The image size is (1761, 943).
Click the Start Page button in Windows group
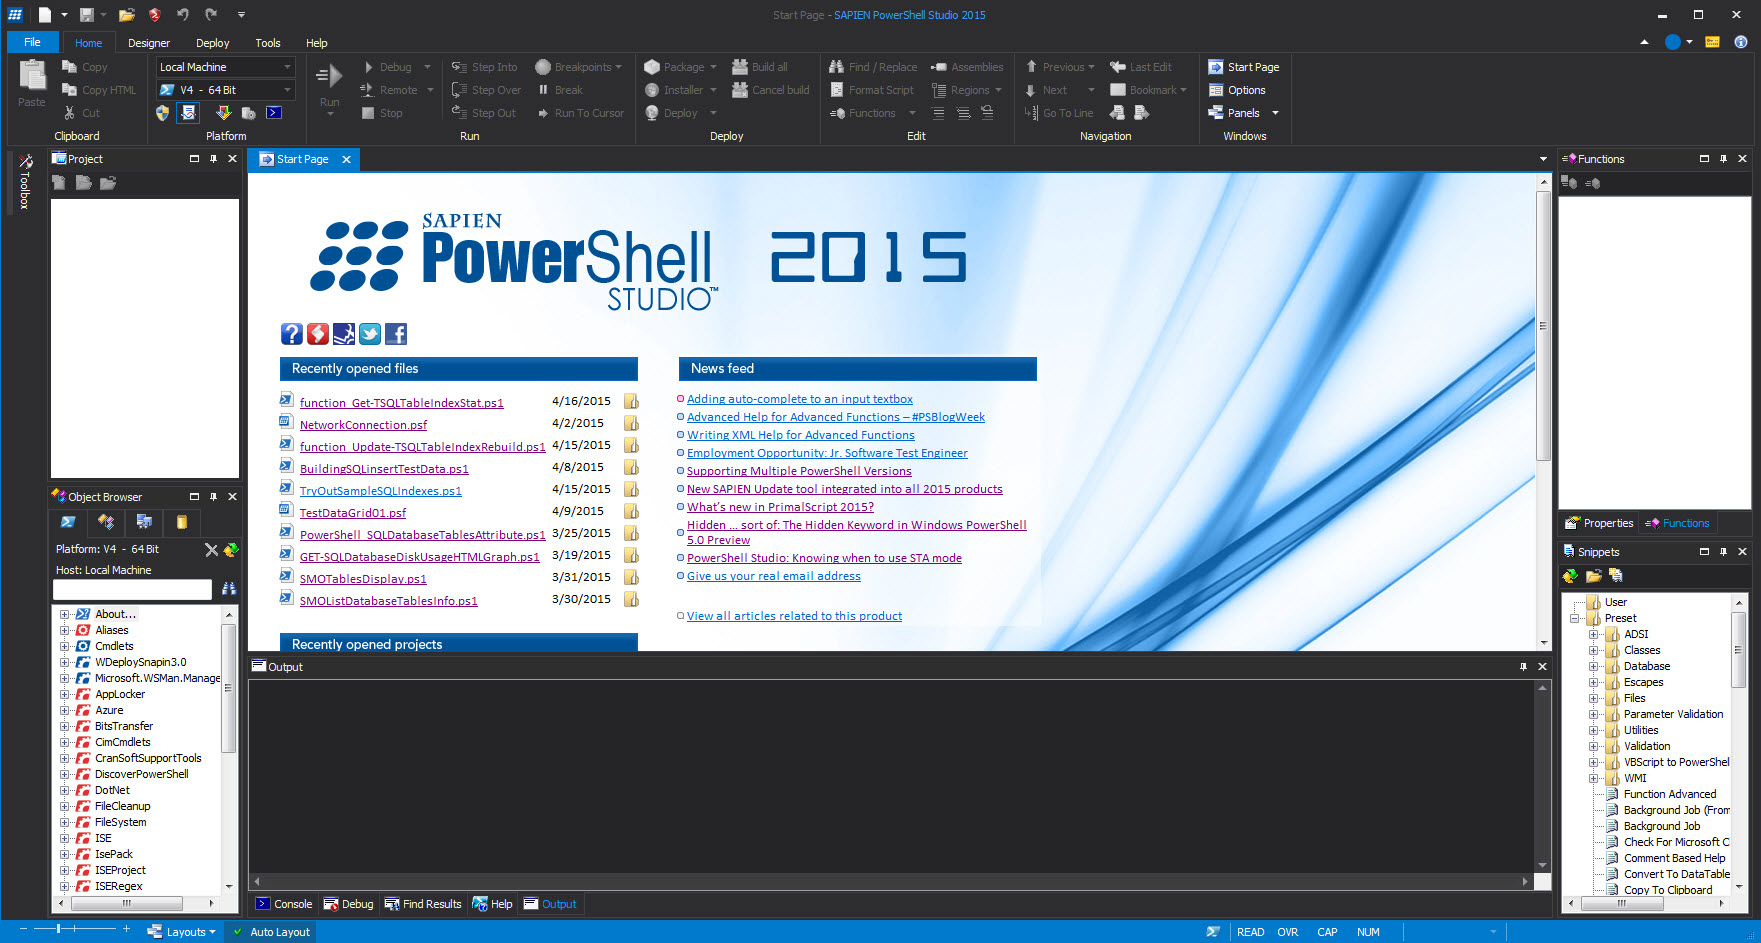1243,67
